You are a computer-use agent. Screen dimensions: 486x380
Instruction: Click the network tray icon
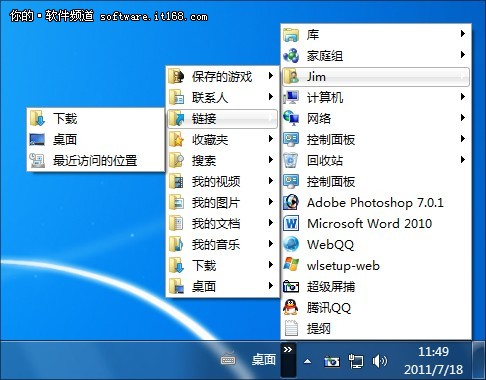coord(355,361)
